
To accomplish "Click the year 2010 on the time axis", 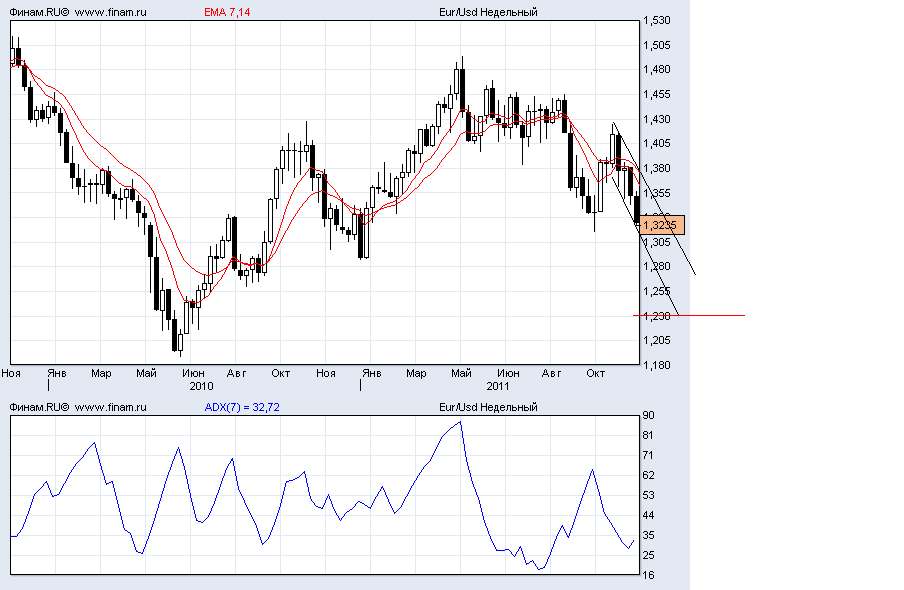I will click(201, 386).
